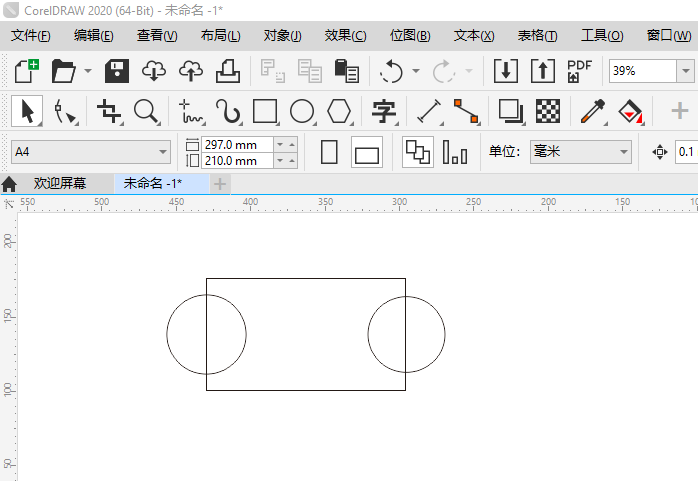The image size is (698, 481).
Task: Select the Pick tool arrow
Action: (x=27, y=111)
